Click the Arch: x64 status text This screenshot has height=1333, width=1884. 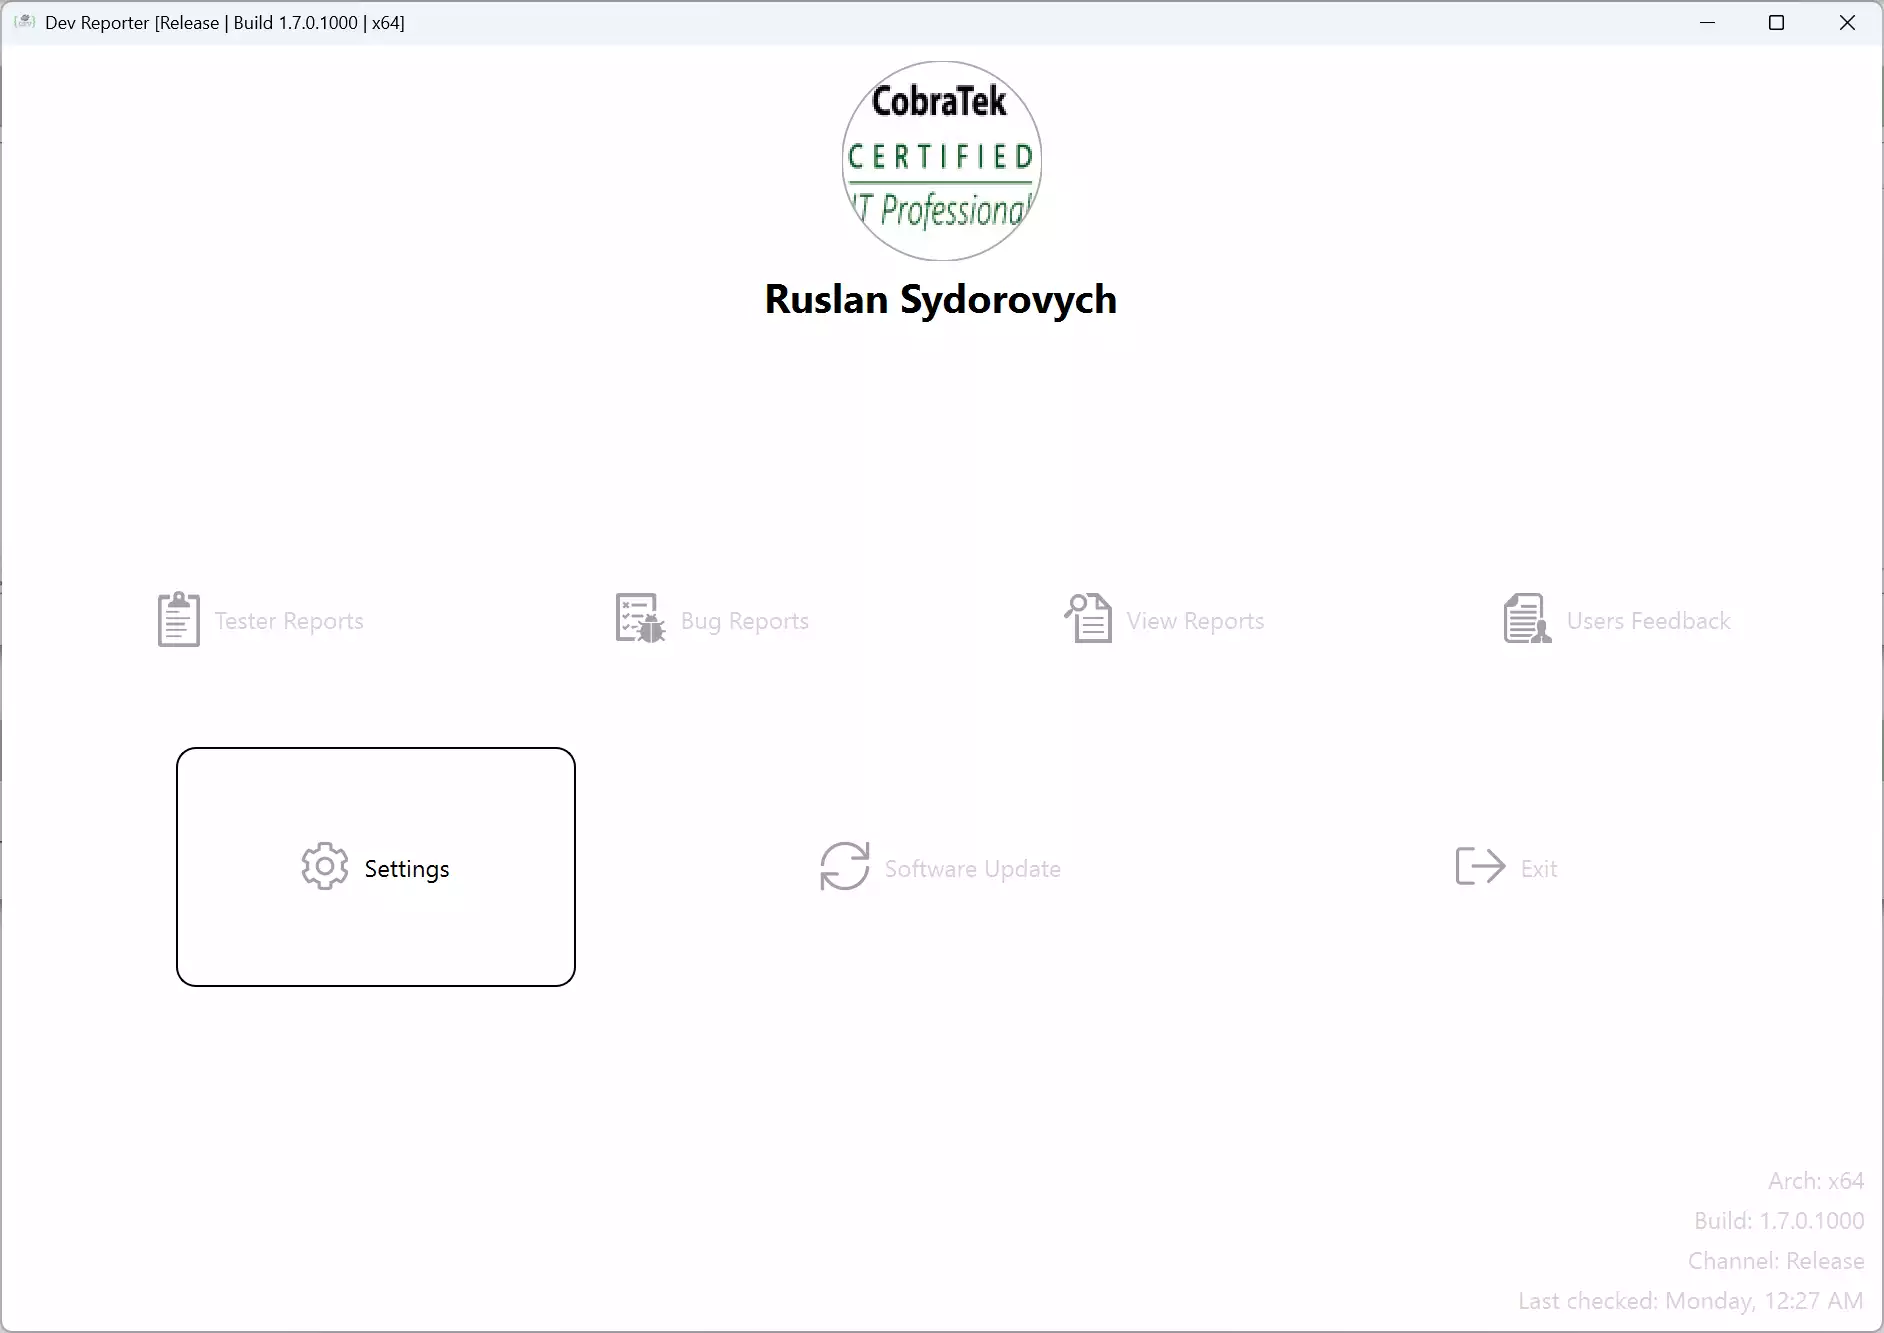point(1816,1181)
